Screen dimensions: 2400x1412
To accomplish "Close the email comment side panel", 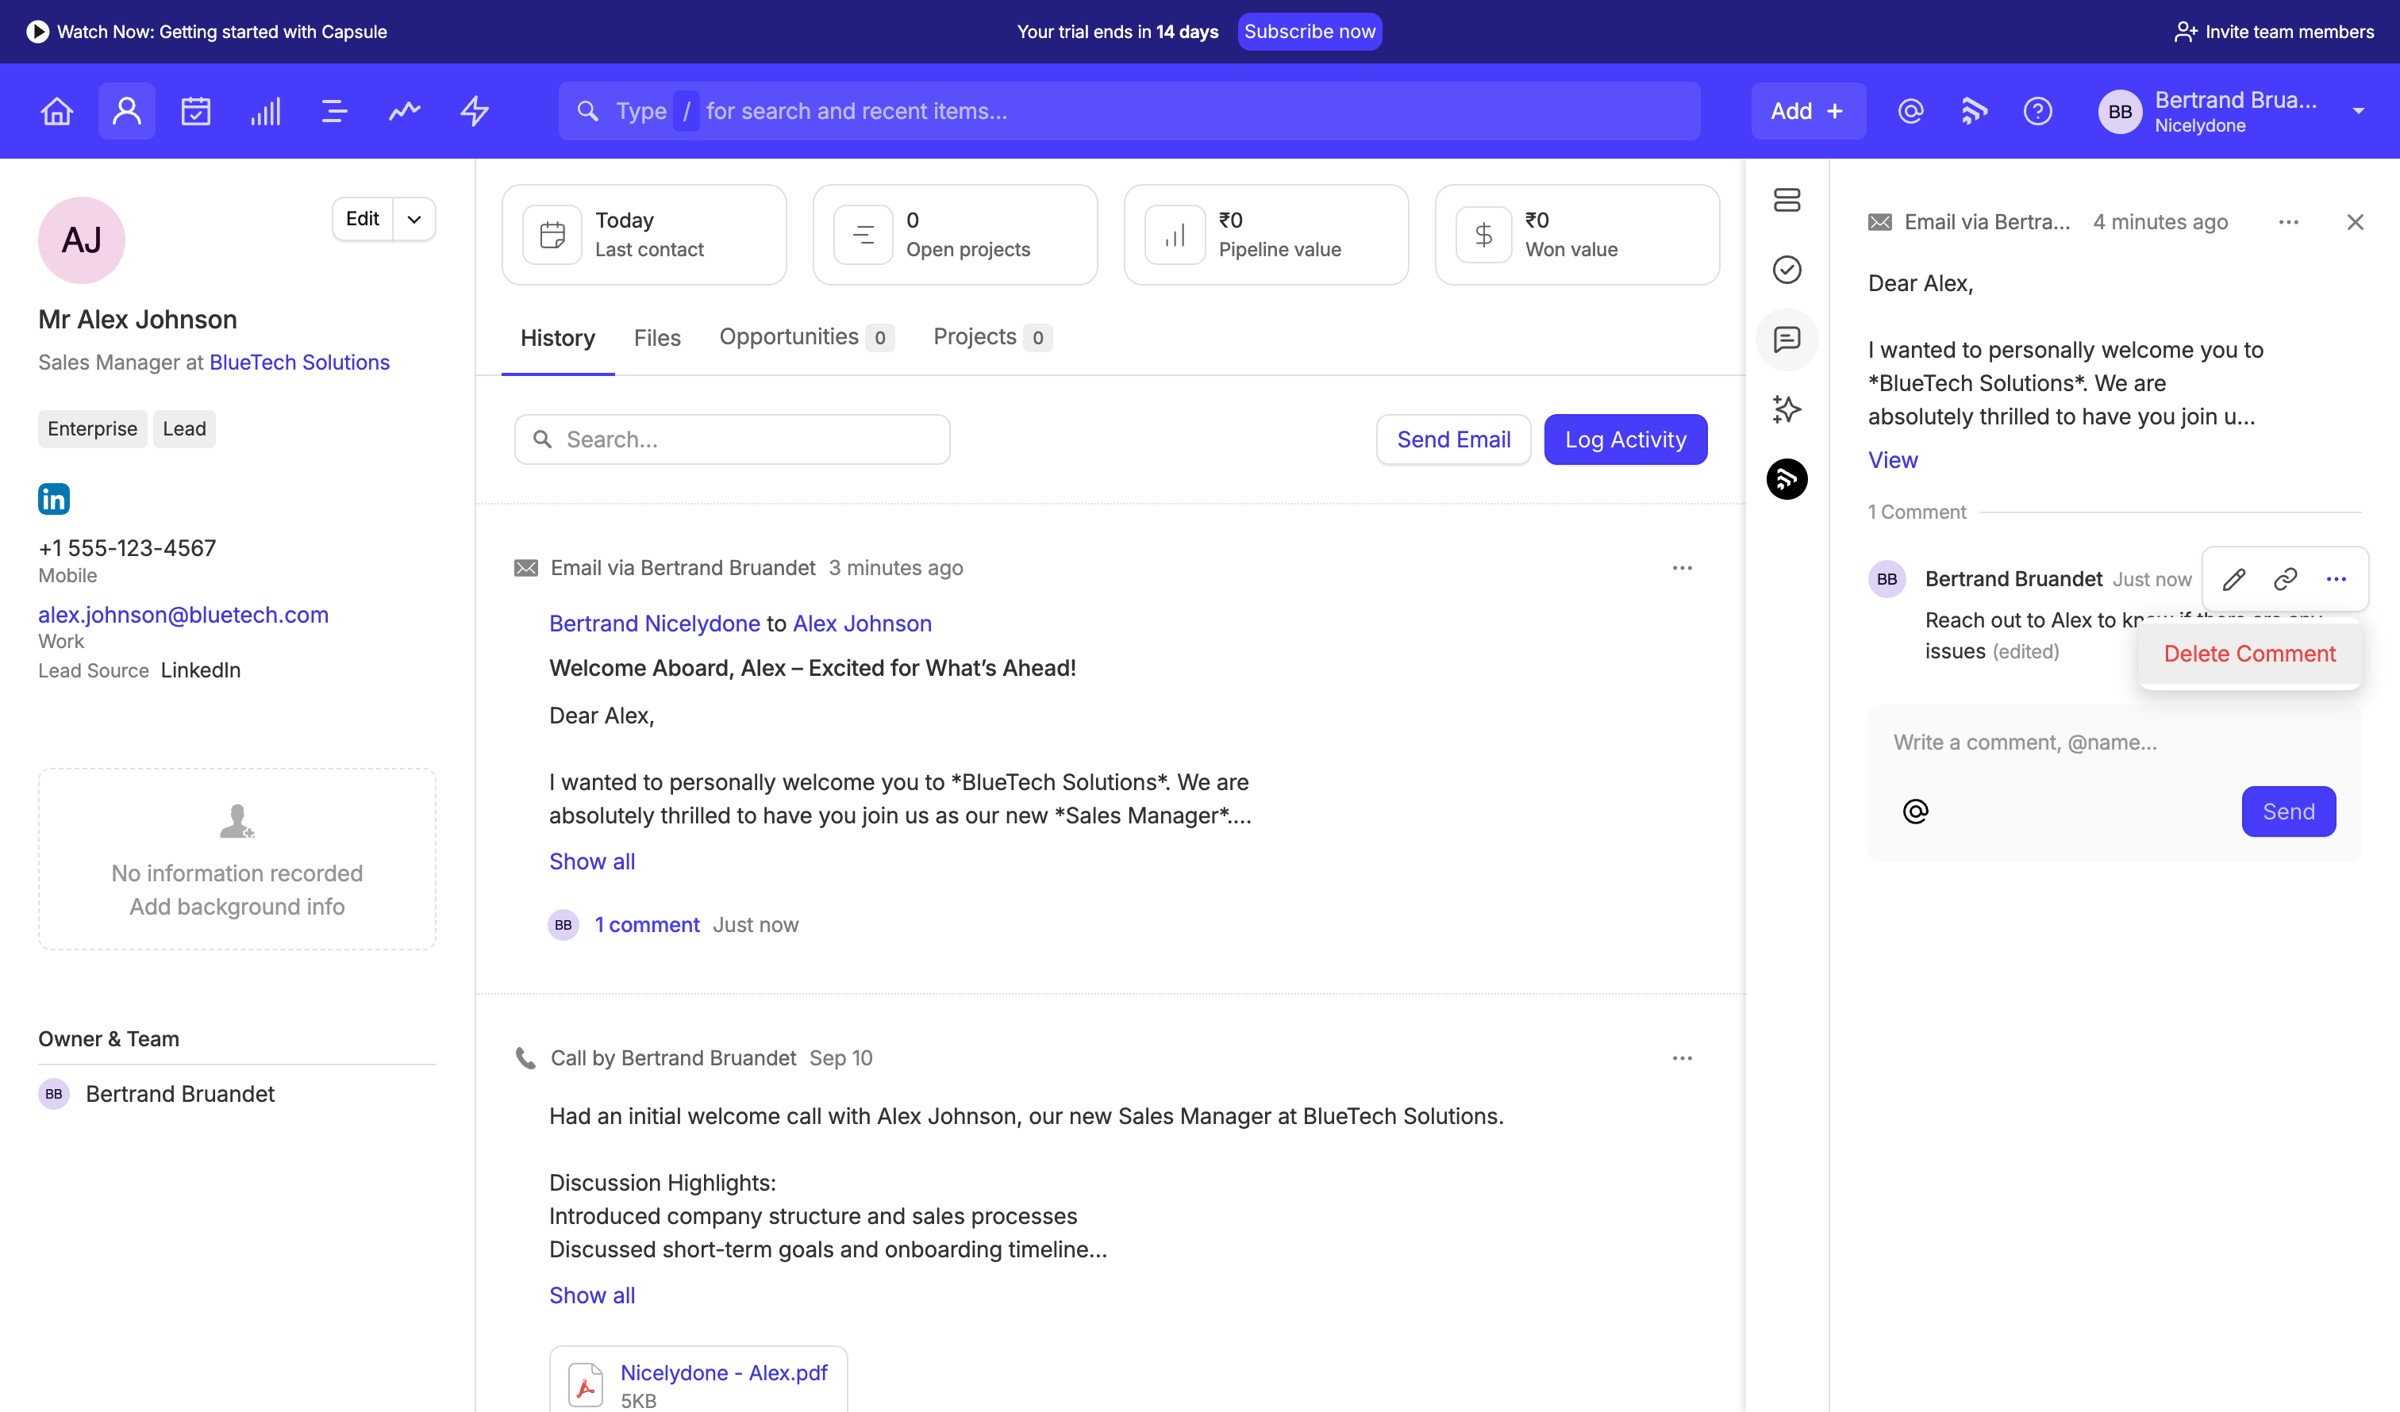I will coord(2355,222).
